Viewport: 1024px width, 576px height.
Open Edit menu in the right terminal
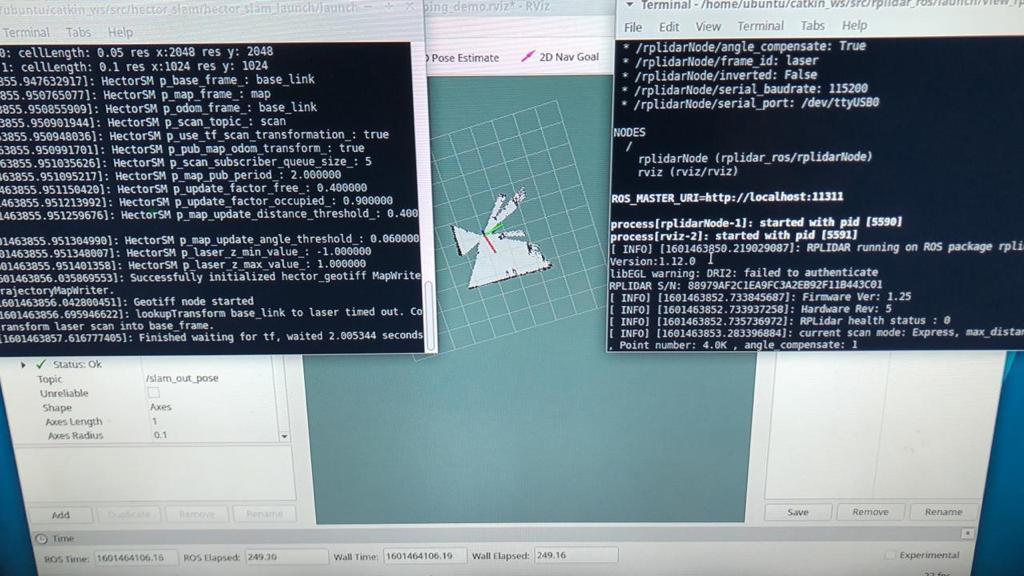click(668, 27)
